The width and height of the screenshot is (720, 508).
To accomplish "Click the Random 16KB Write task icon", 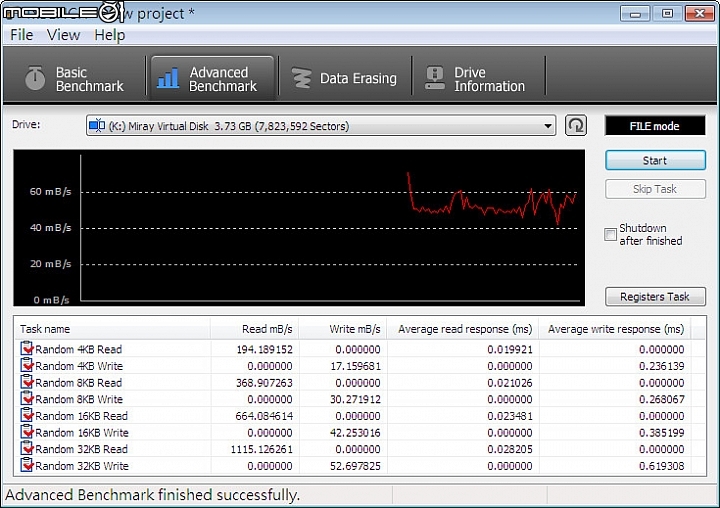I will (27, 432).
